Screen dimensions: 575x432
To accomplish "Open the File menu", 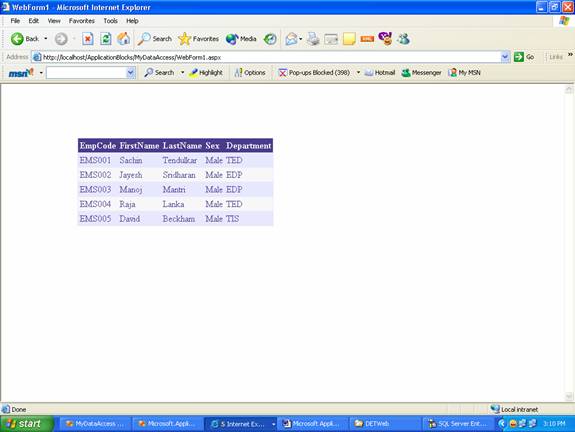I will [15, 21].
